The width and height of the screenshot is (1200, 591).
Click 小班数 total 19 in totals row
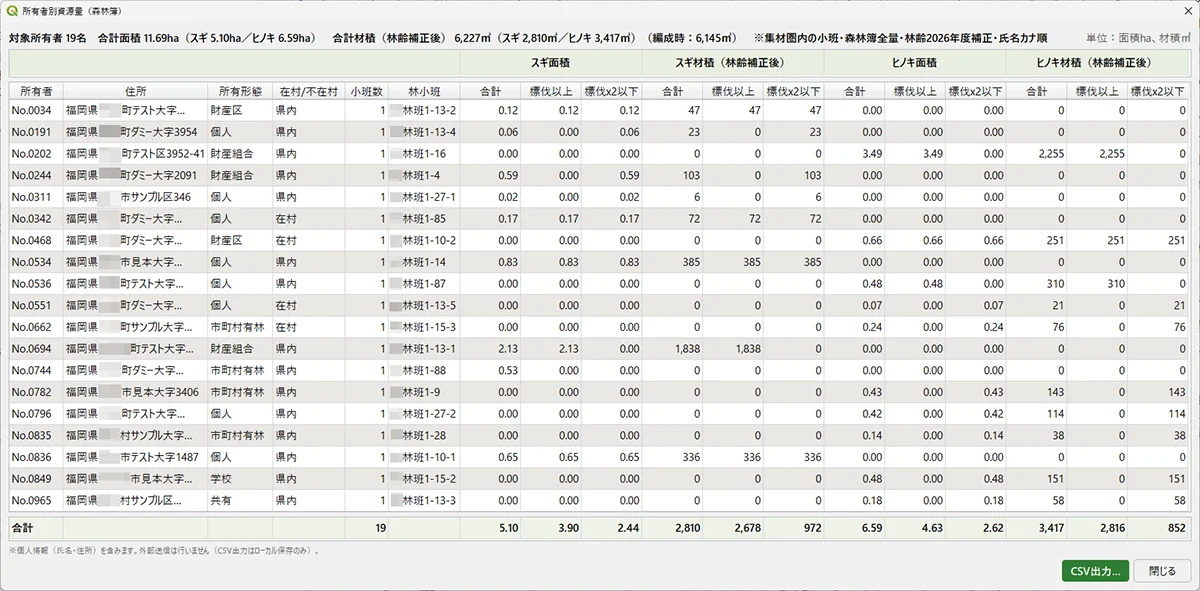tap(367, 527)
